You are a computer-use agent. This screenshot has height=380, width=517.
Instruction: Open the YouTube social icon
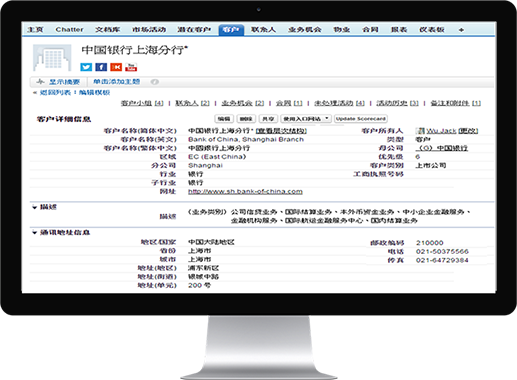pos(131,67)
